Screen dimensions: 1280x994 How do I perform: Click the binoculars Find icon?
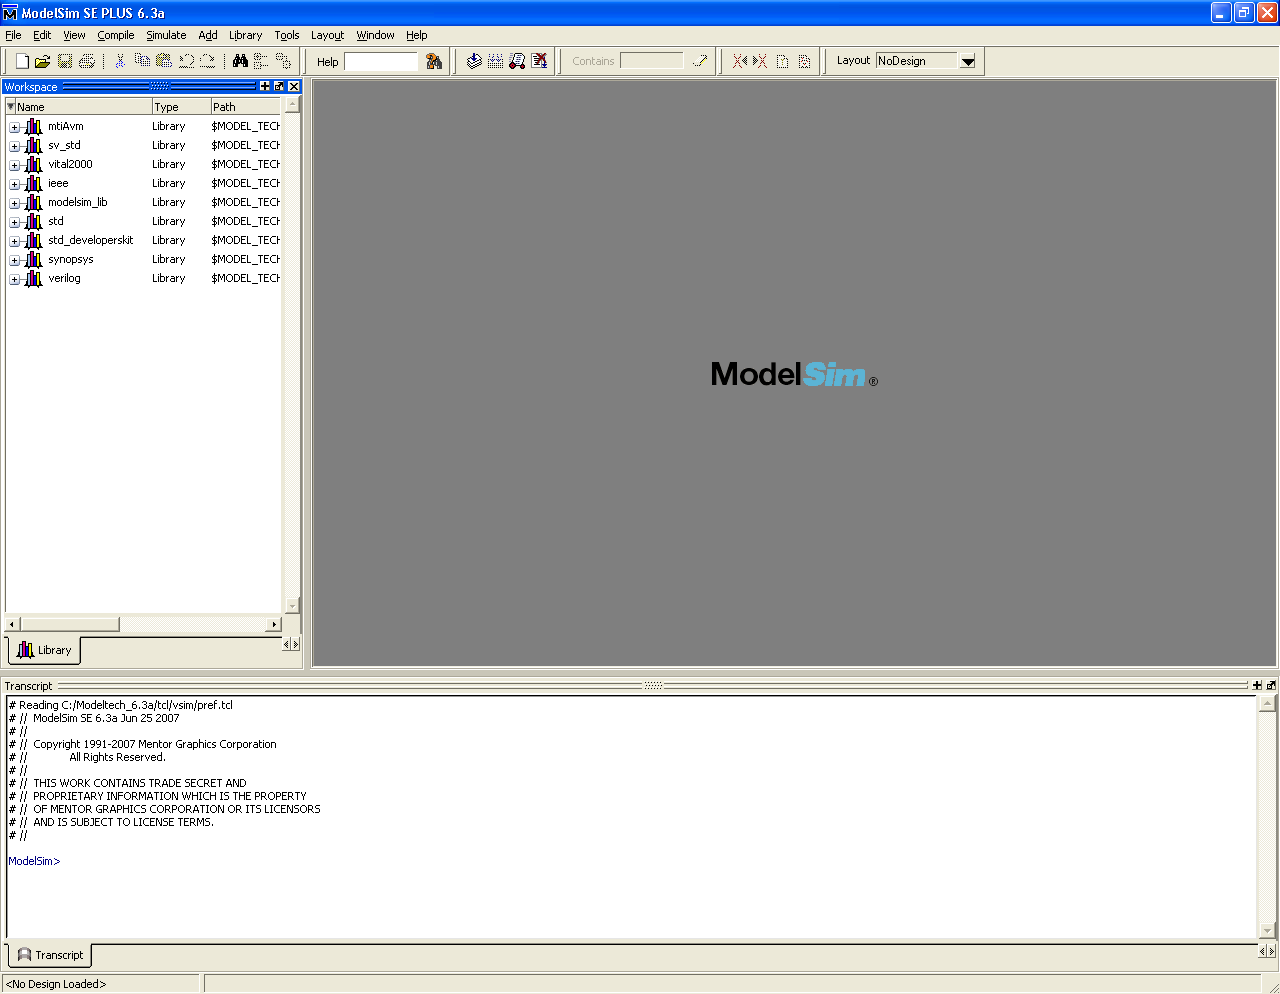point(240,61)
